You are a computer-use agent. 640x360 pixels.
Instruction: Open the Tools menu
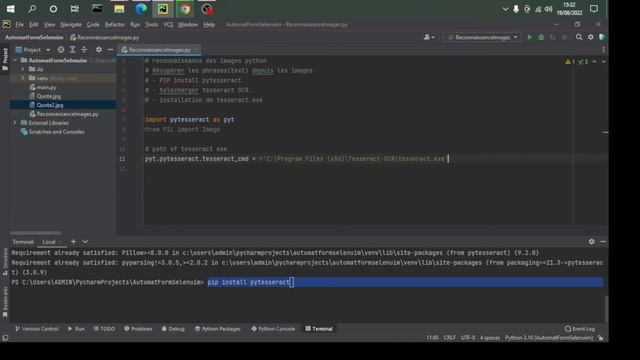(151, 24)
